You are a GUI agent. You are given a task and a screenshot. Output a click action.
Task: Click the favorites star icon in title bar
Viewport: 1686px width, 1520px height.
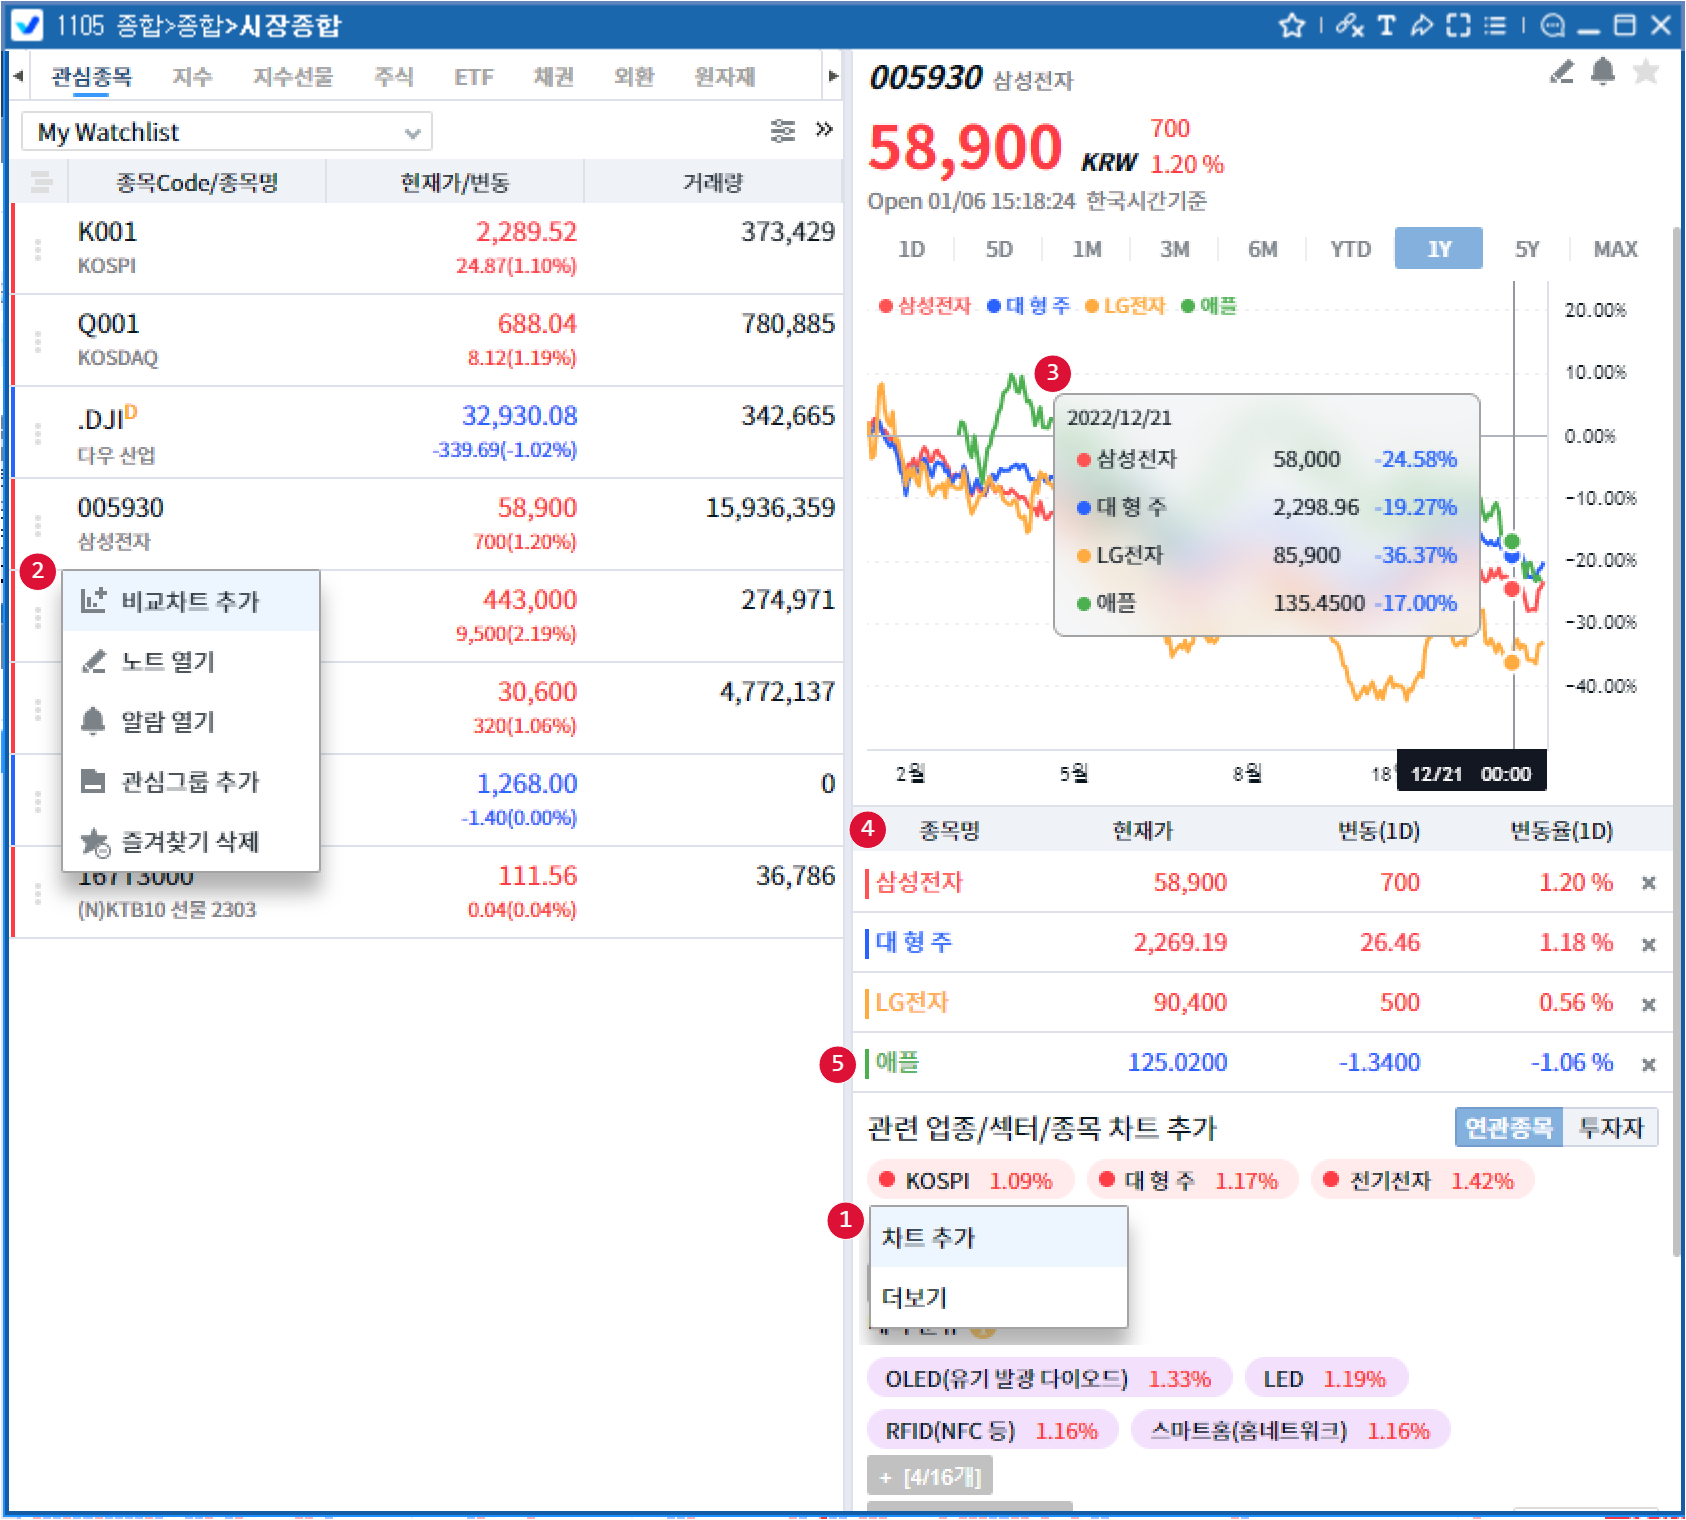click(x=1291, y=25)
